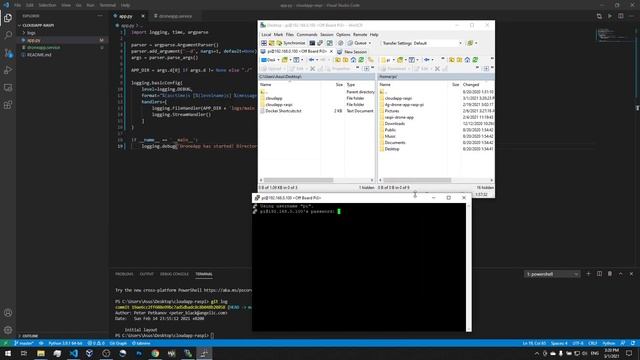Open droneapp.service in VS Code explorer
The image size is (640, 360).
pos(43,48)
